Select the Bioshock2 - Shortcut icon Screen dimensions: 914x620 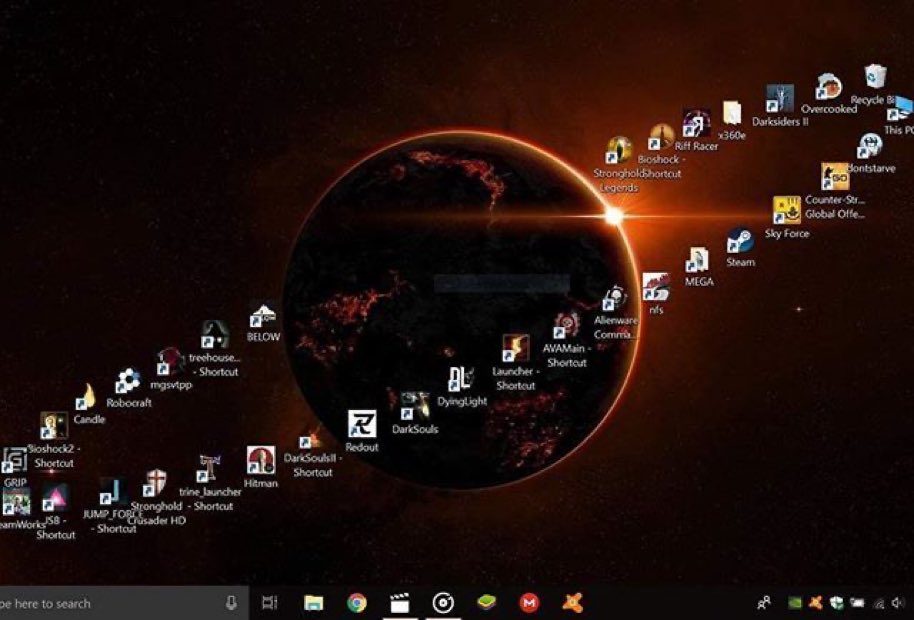coord(53,426)
